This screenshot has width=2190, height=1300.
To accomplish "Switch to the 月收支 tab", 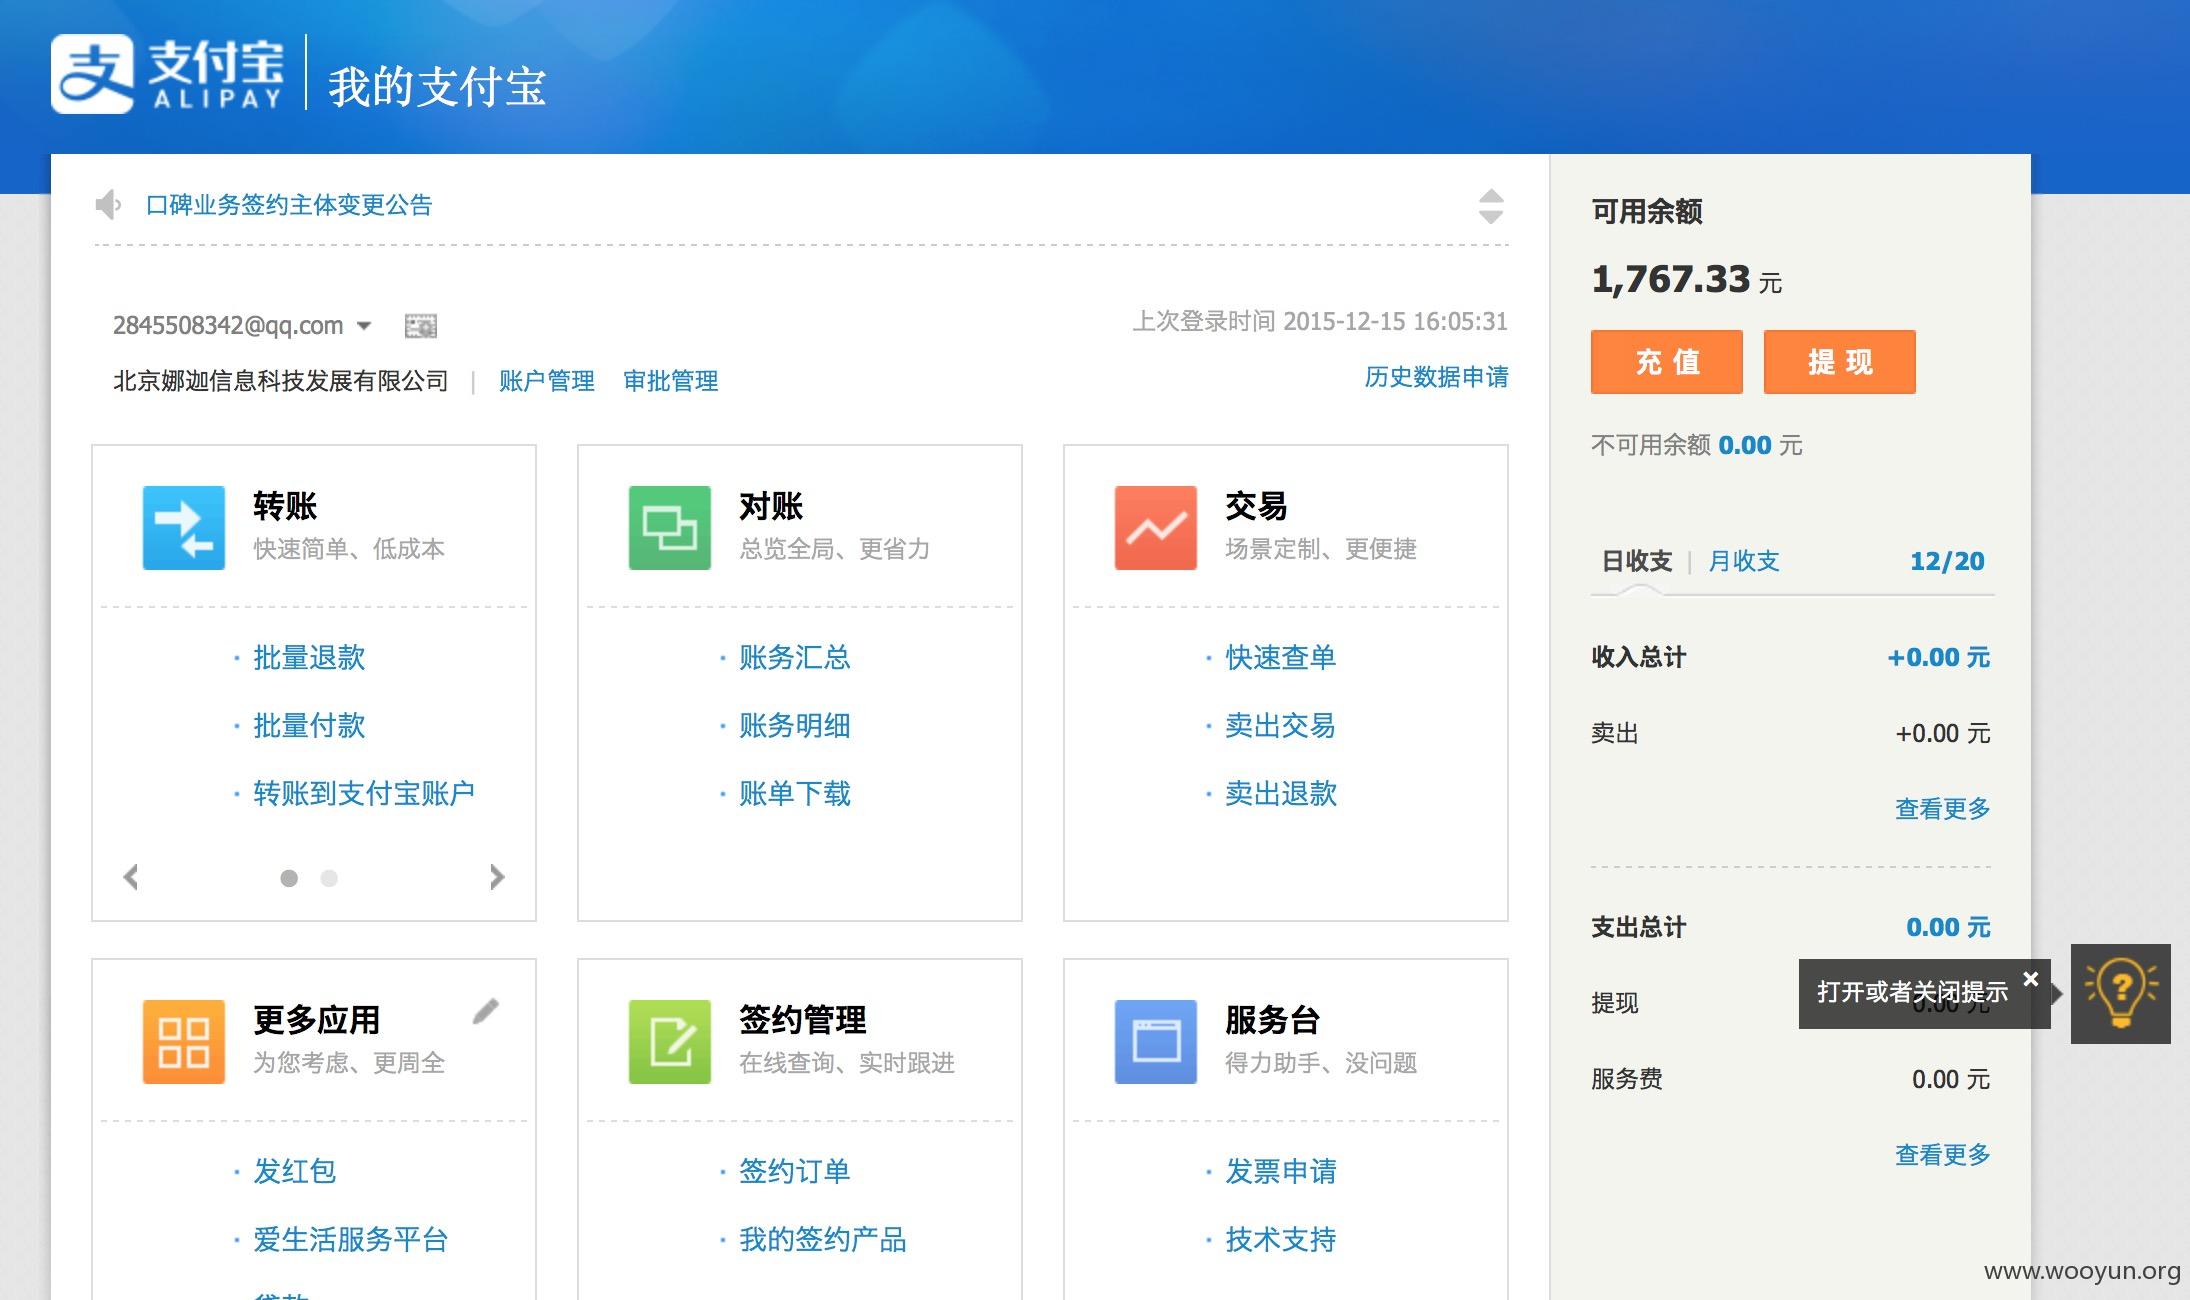I will point(1744,561).
